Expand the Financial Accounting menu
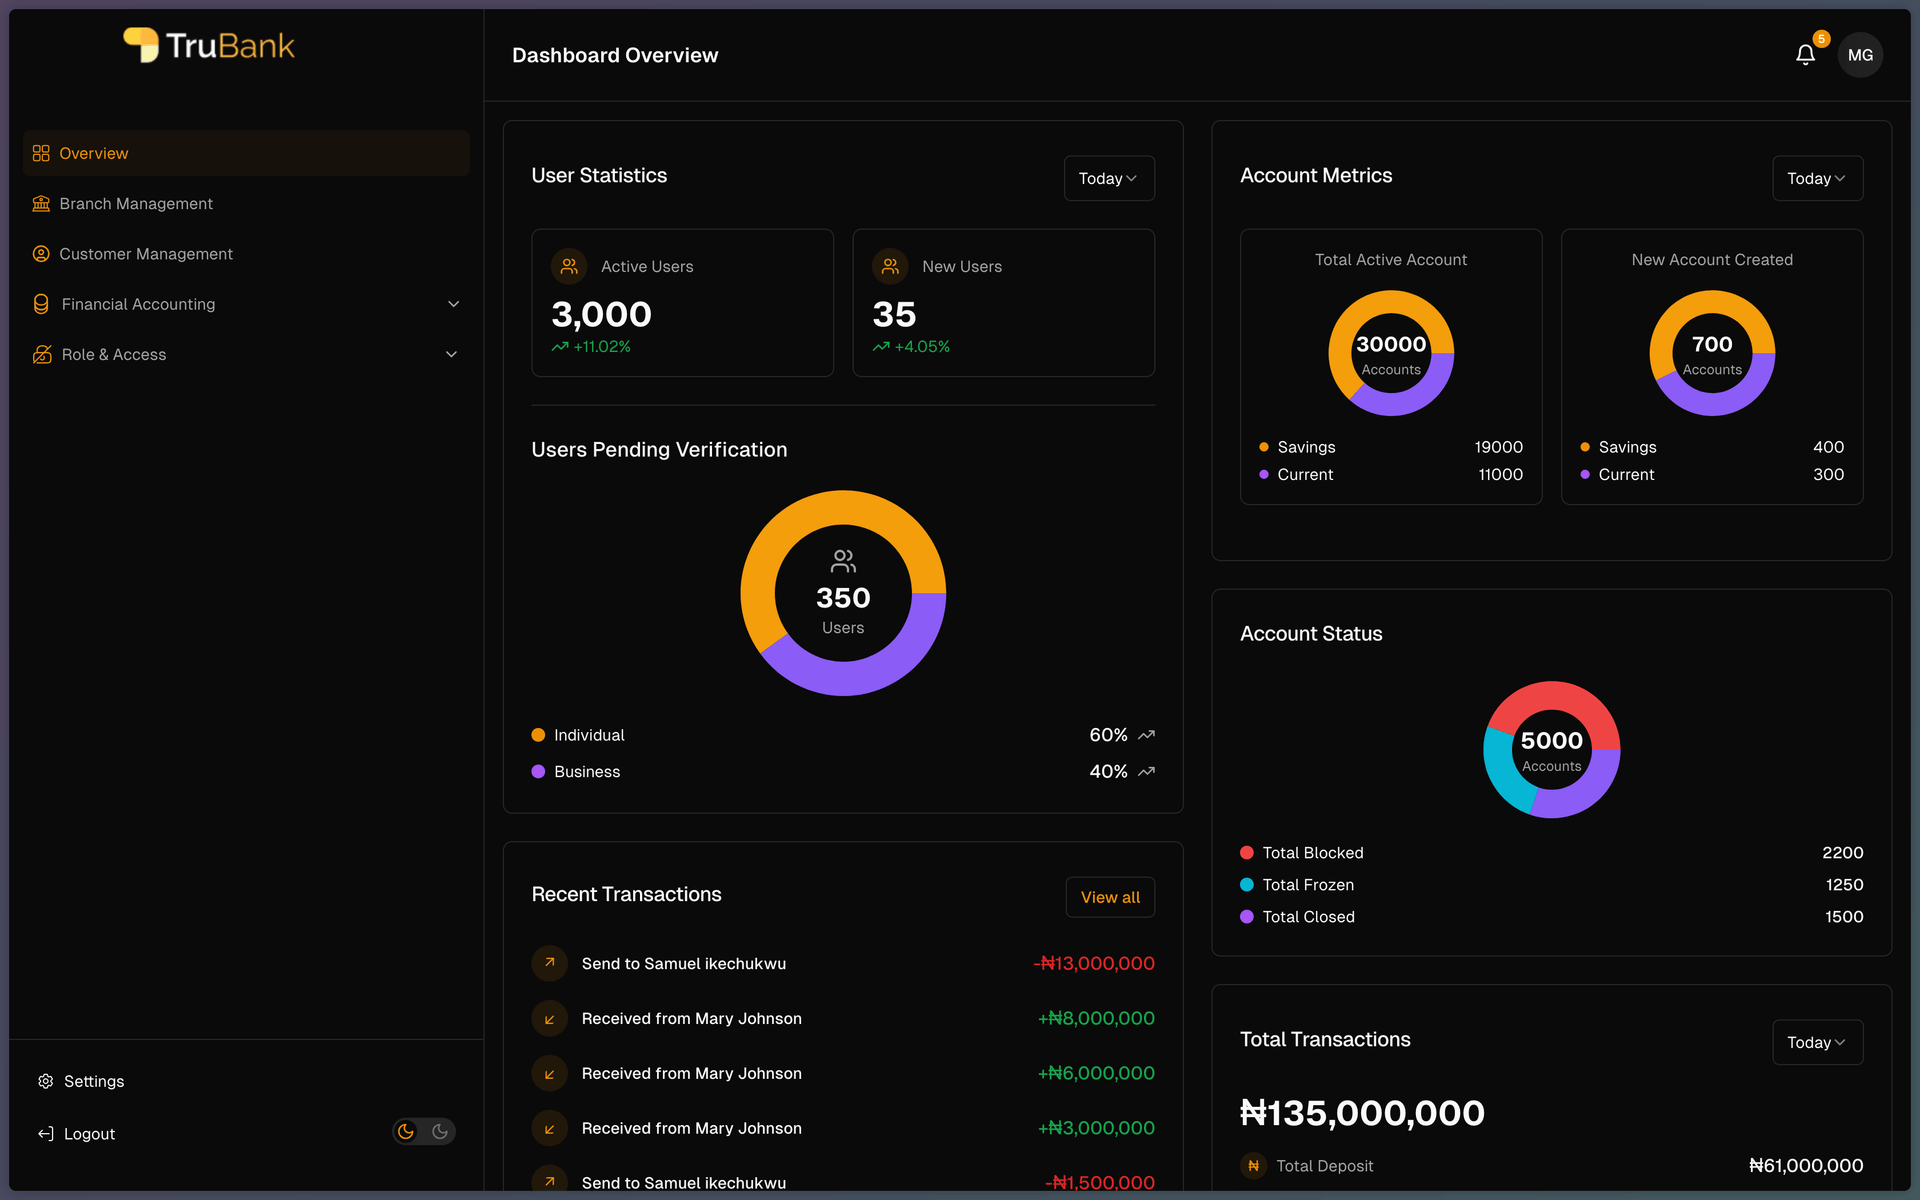The height and width of the screenshot is (1200, 1920). [453, 303]
